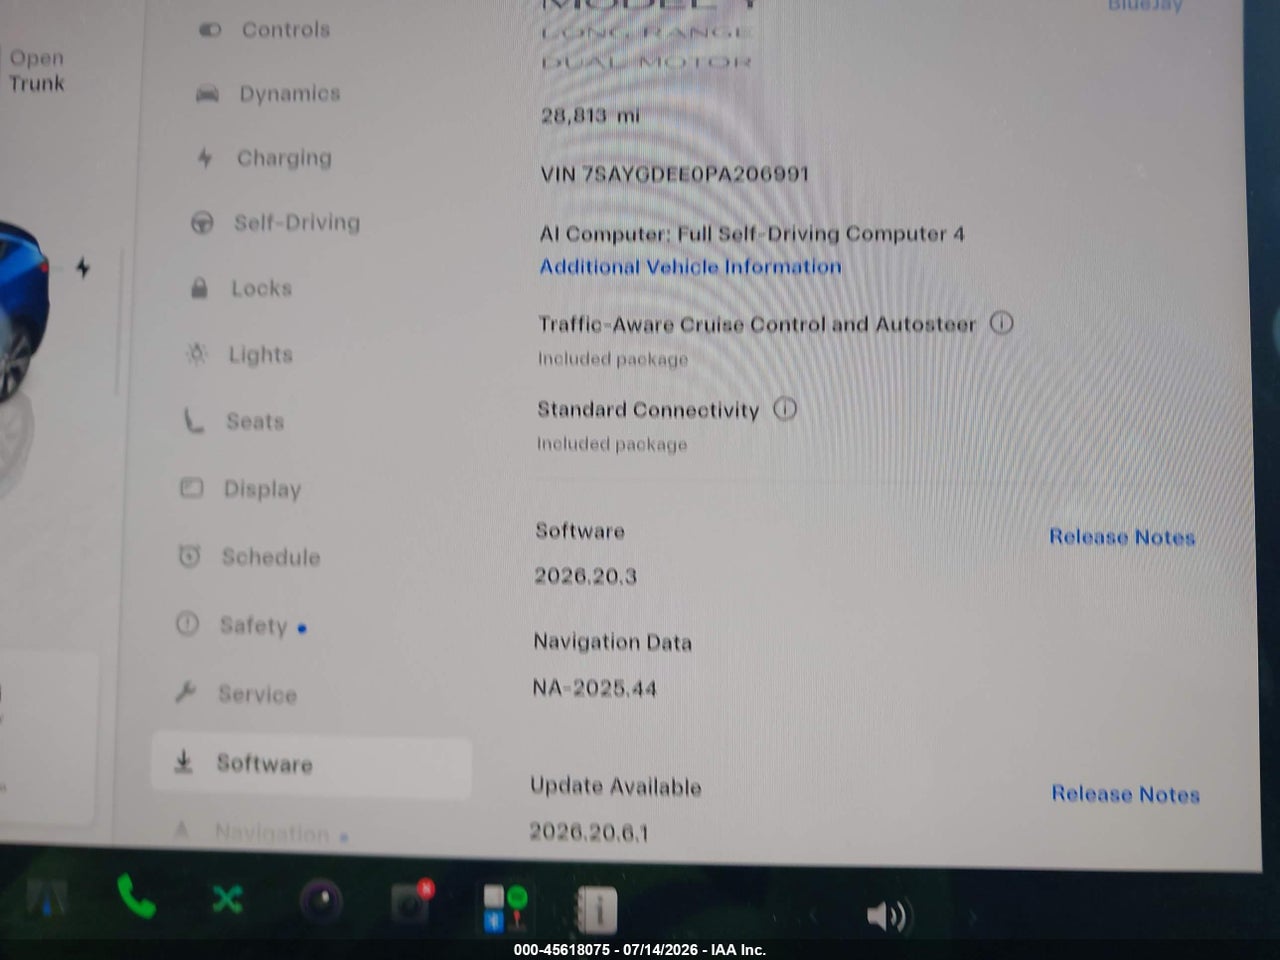The width and height of the screenshot is (1280, 960).
Task: Open the Dynamics menu
Action: click(268, 94)
